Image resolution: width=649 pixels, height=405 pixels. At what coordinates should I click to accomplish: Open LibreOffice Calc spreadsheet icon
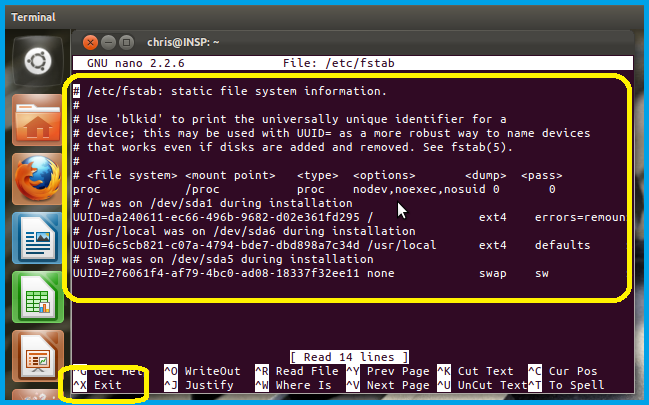point(38,297)
